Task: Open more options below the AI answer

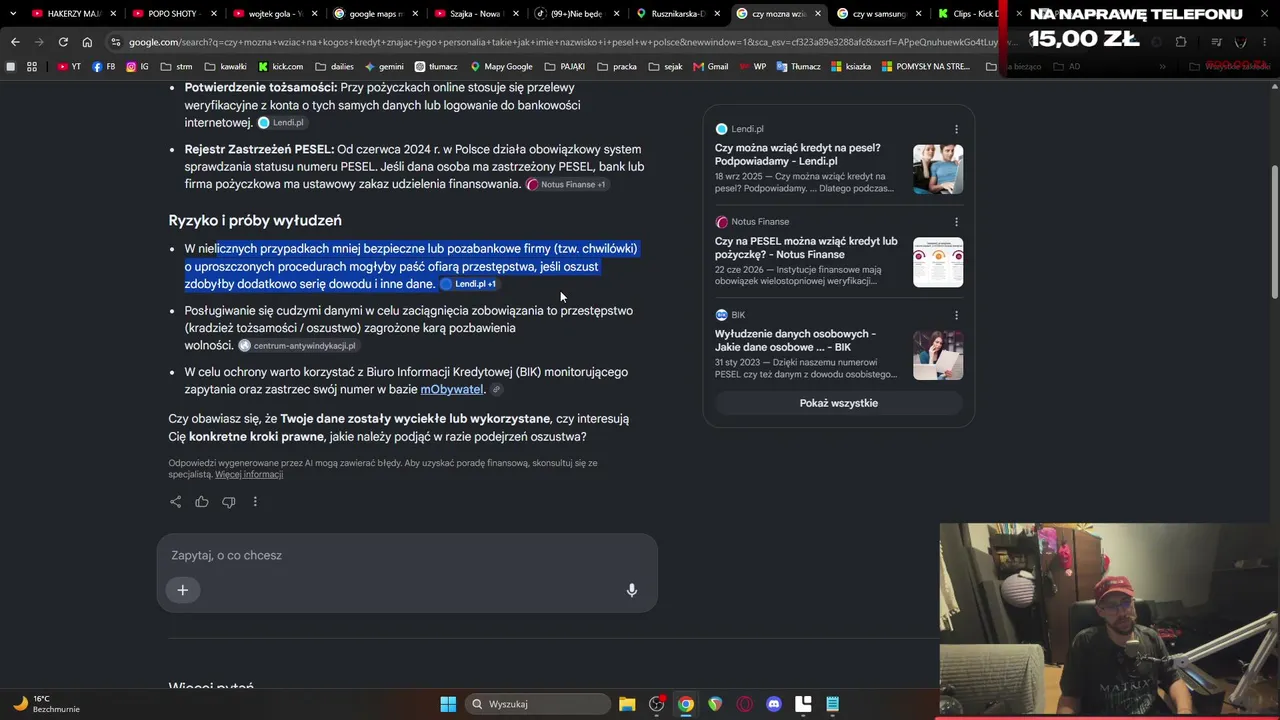Action: point(255,502)
